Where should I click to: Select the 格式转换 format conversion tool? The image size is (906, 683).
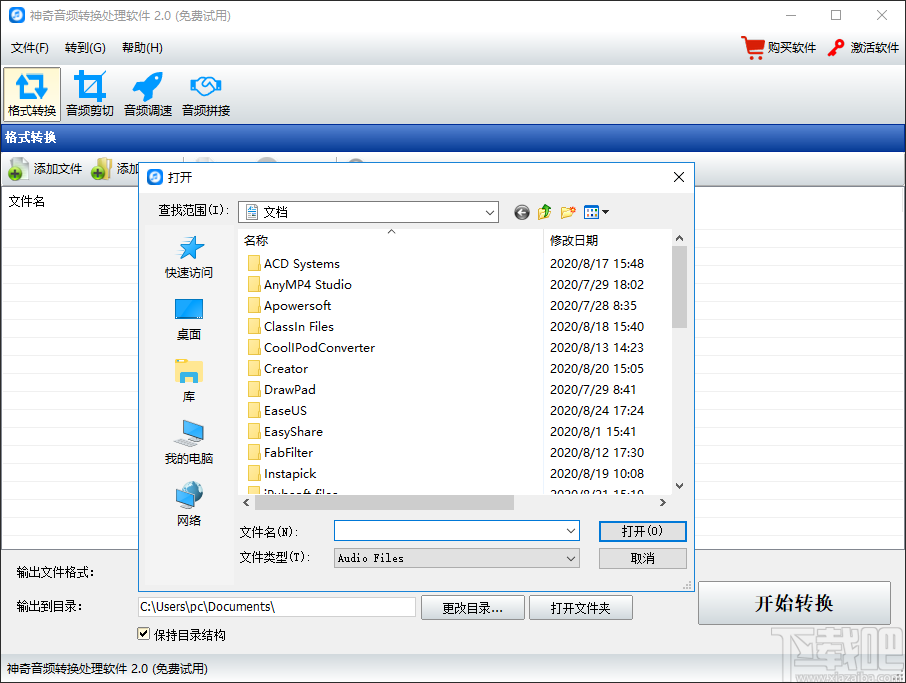tap(32, 94)
